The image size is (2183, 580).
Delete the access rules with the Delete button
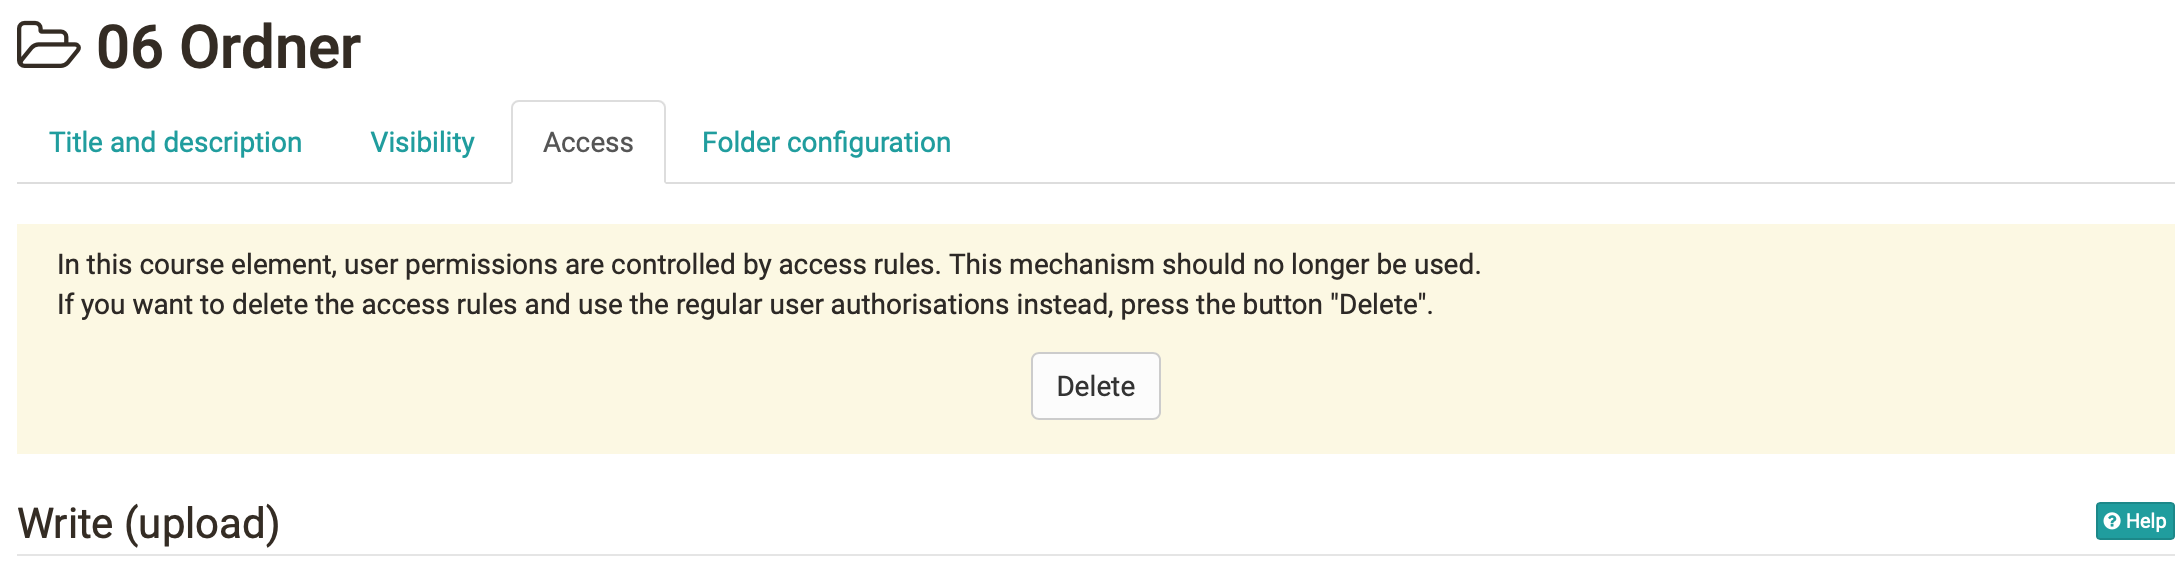point(1096,386)
